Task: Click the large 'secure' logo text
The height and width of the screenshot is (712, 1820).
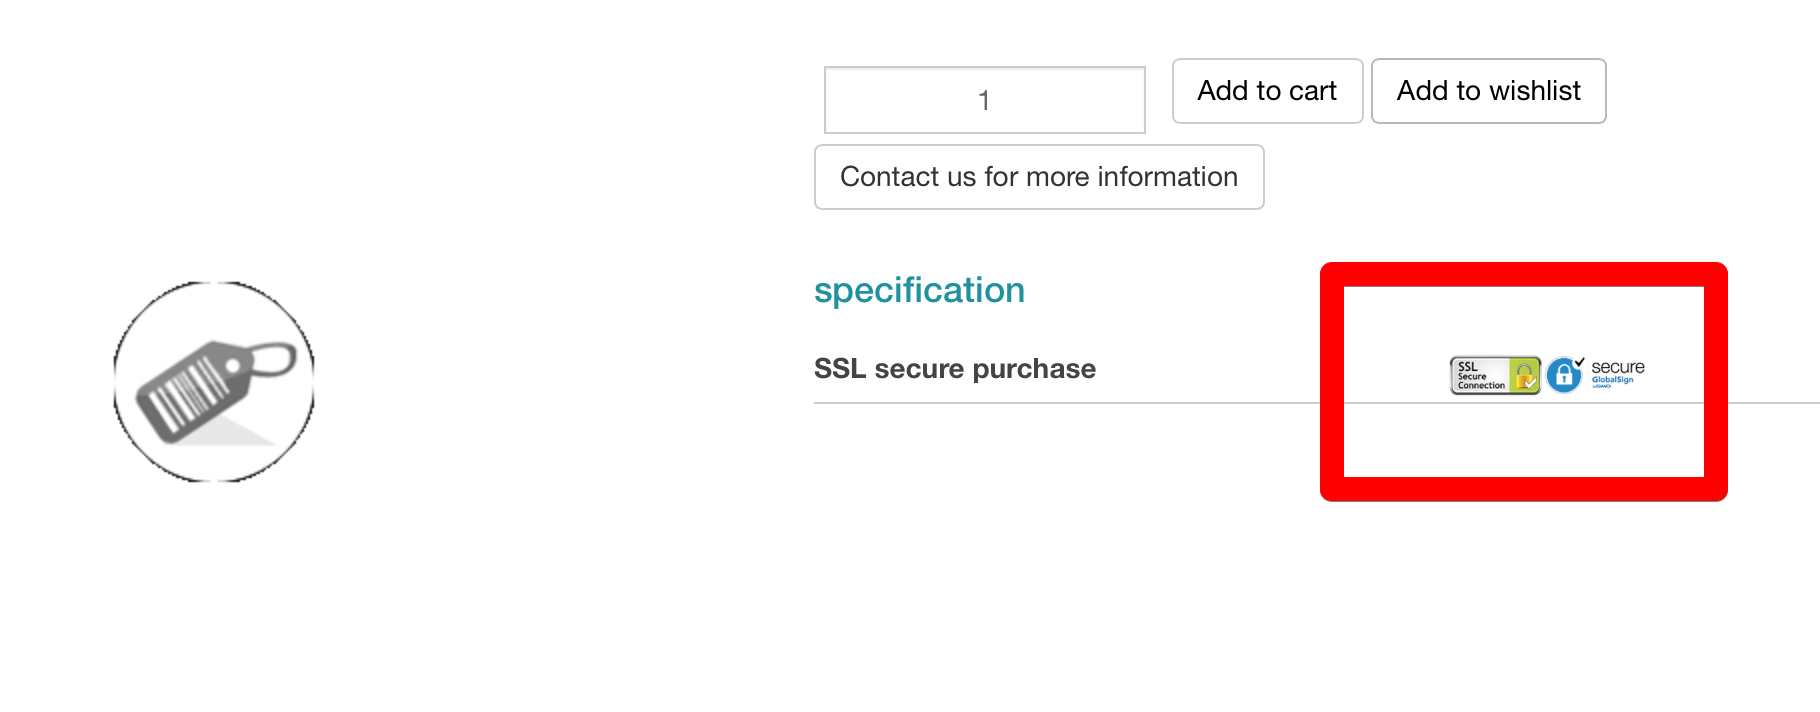Action: (1617, 367)
